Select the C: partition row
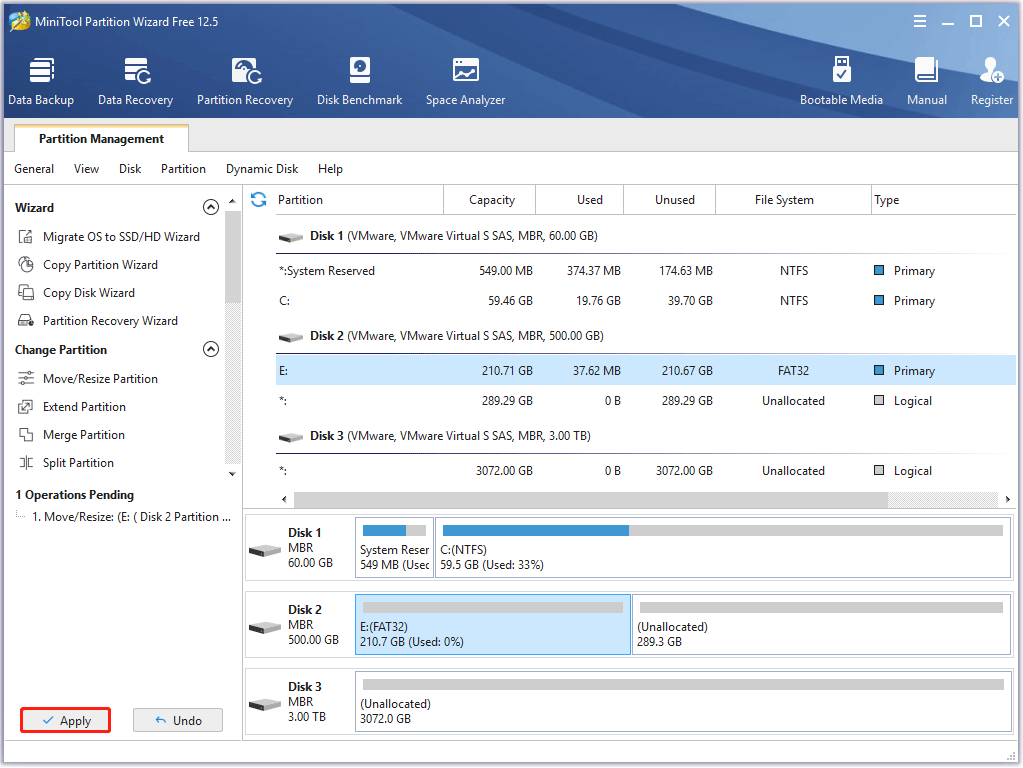The height and width of the screenshot is (768, 1023). point(646,300)
